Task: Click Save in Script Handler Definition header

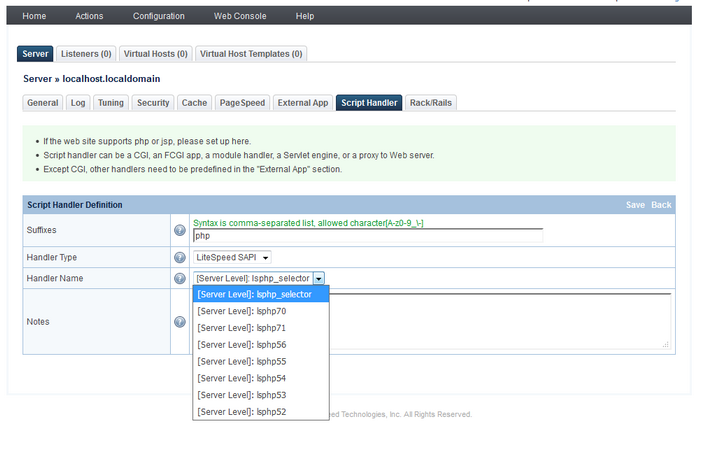Action: [x=635, y=205]
